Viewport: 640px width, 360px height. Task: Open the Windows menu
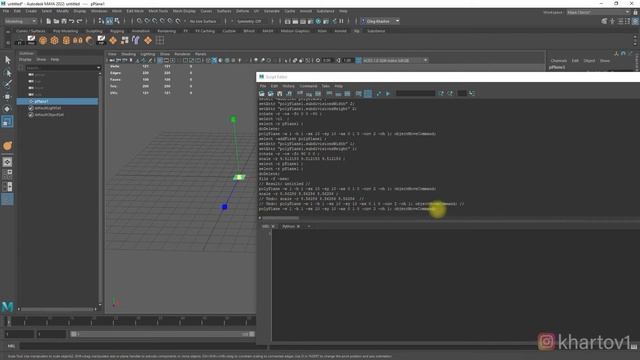99,11
